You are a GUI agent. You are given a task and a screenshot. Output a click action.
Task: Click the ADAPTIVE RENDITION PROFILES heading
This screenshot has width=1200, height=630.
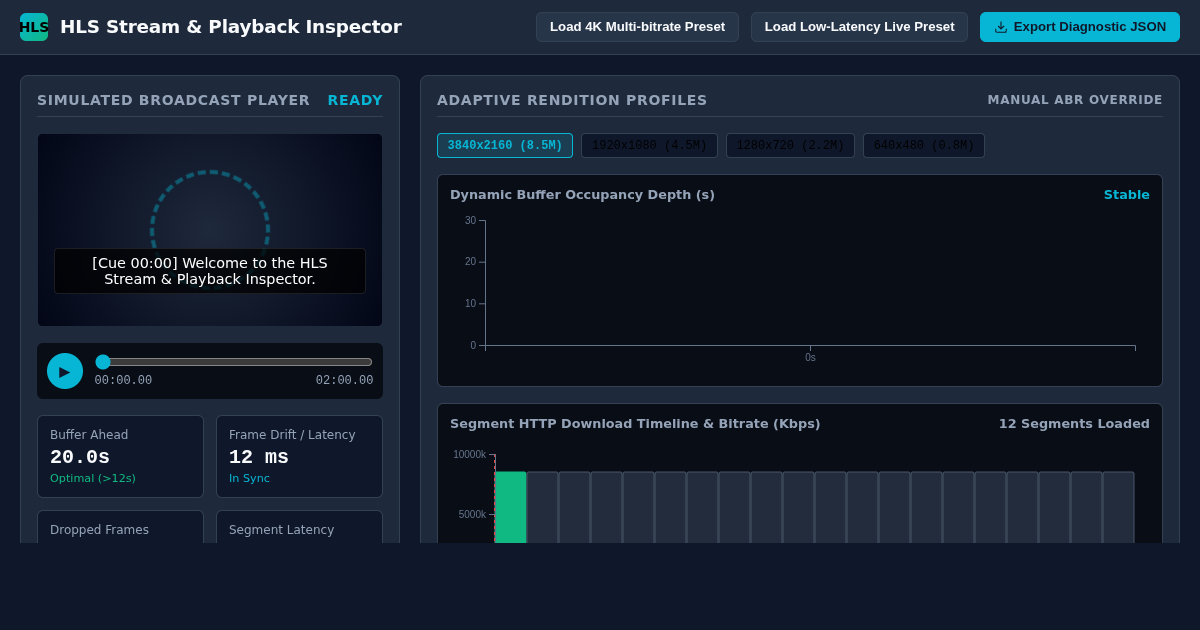(x=572, y=100)
